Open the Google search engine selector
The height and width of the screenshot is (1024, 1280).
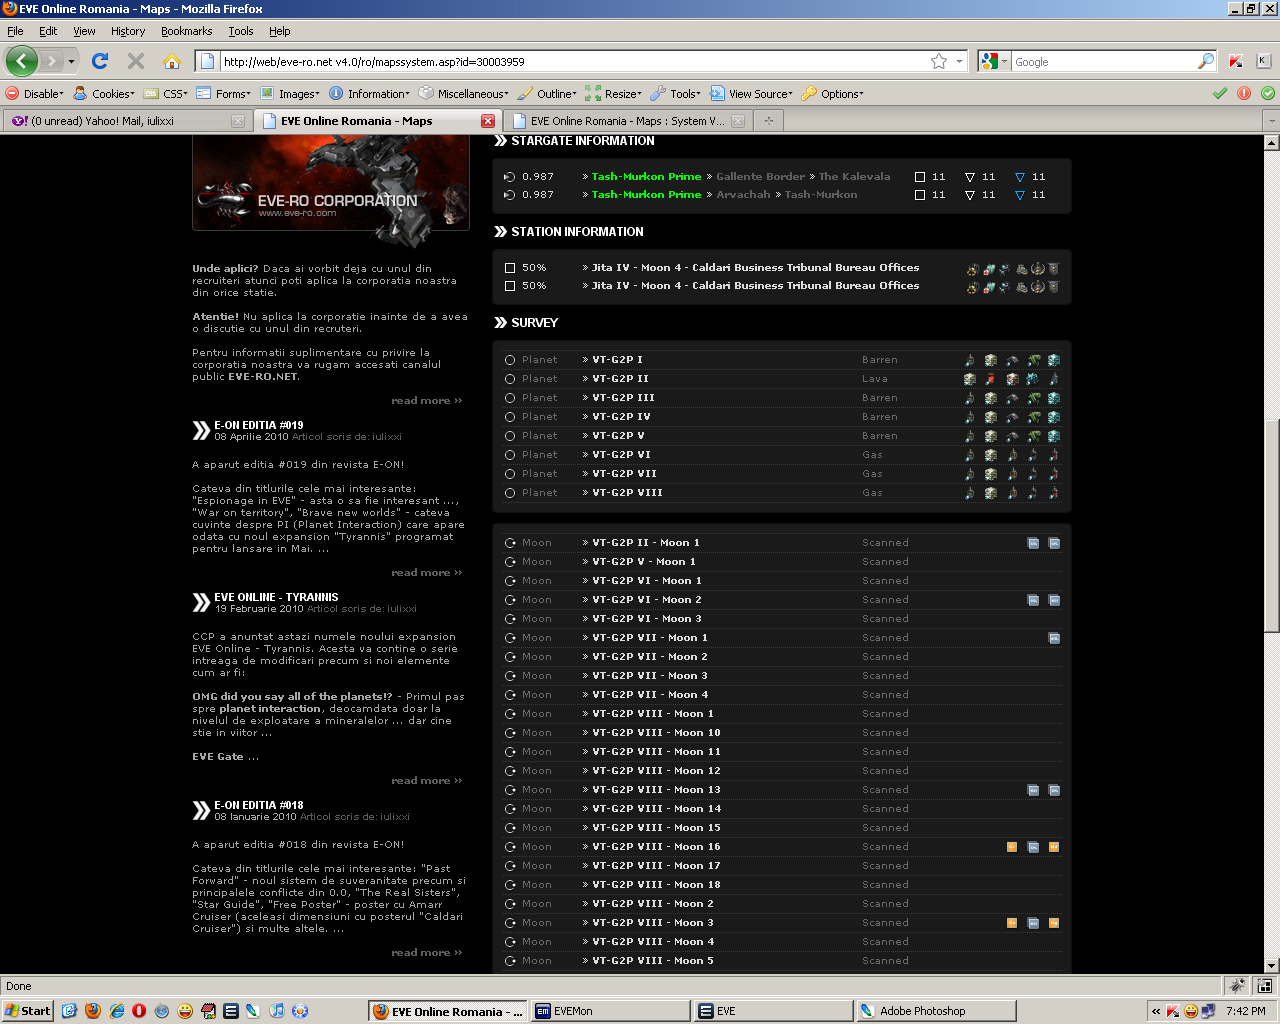tap(994, 61)
